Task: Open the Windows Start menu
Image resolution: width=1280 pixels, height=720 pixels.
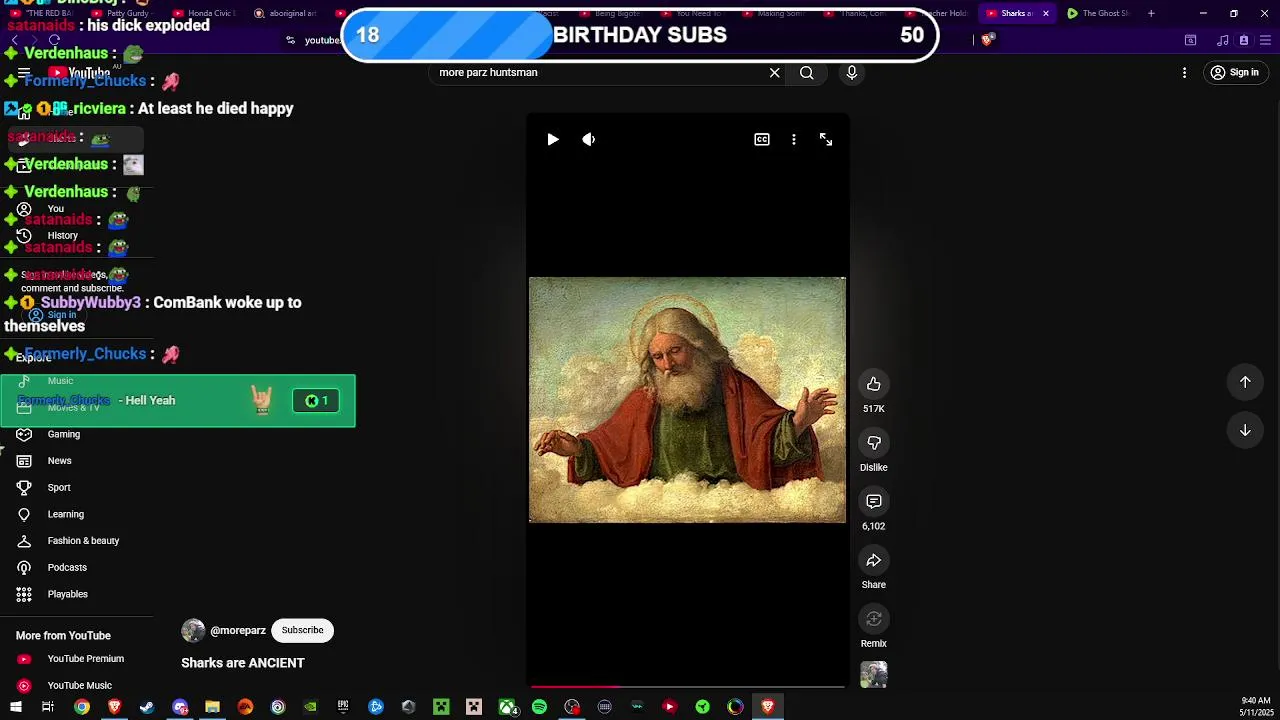Action: 16,707
